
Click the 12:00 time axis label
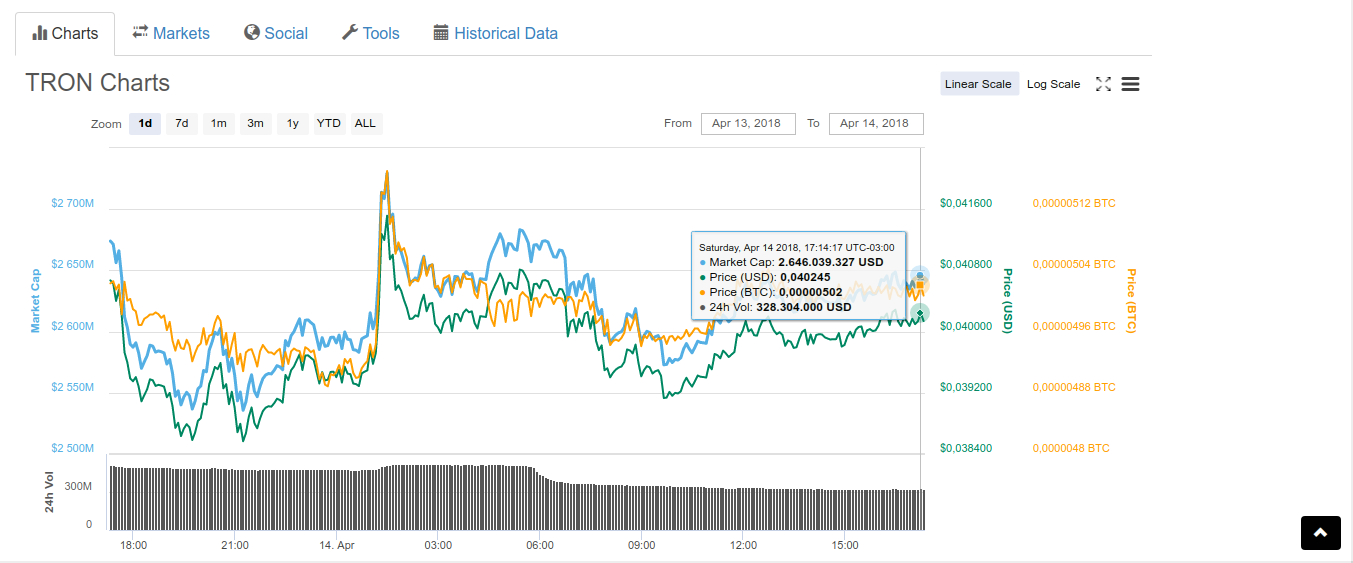(743, 546)
